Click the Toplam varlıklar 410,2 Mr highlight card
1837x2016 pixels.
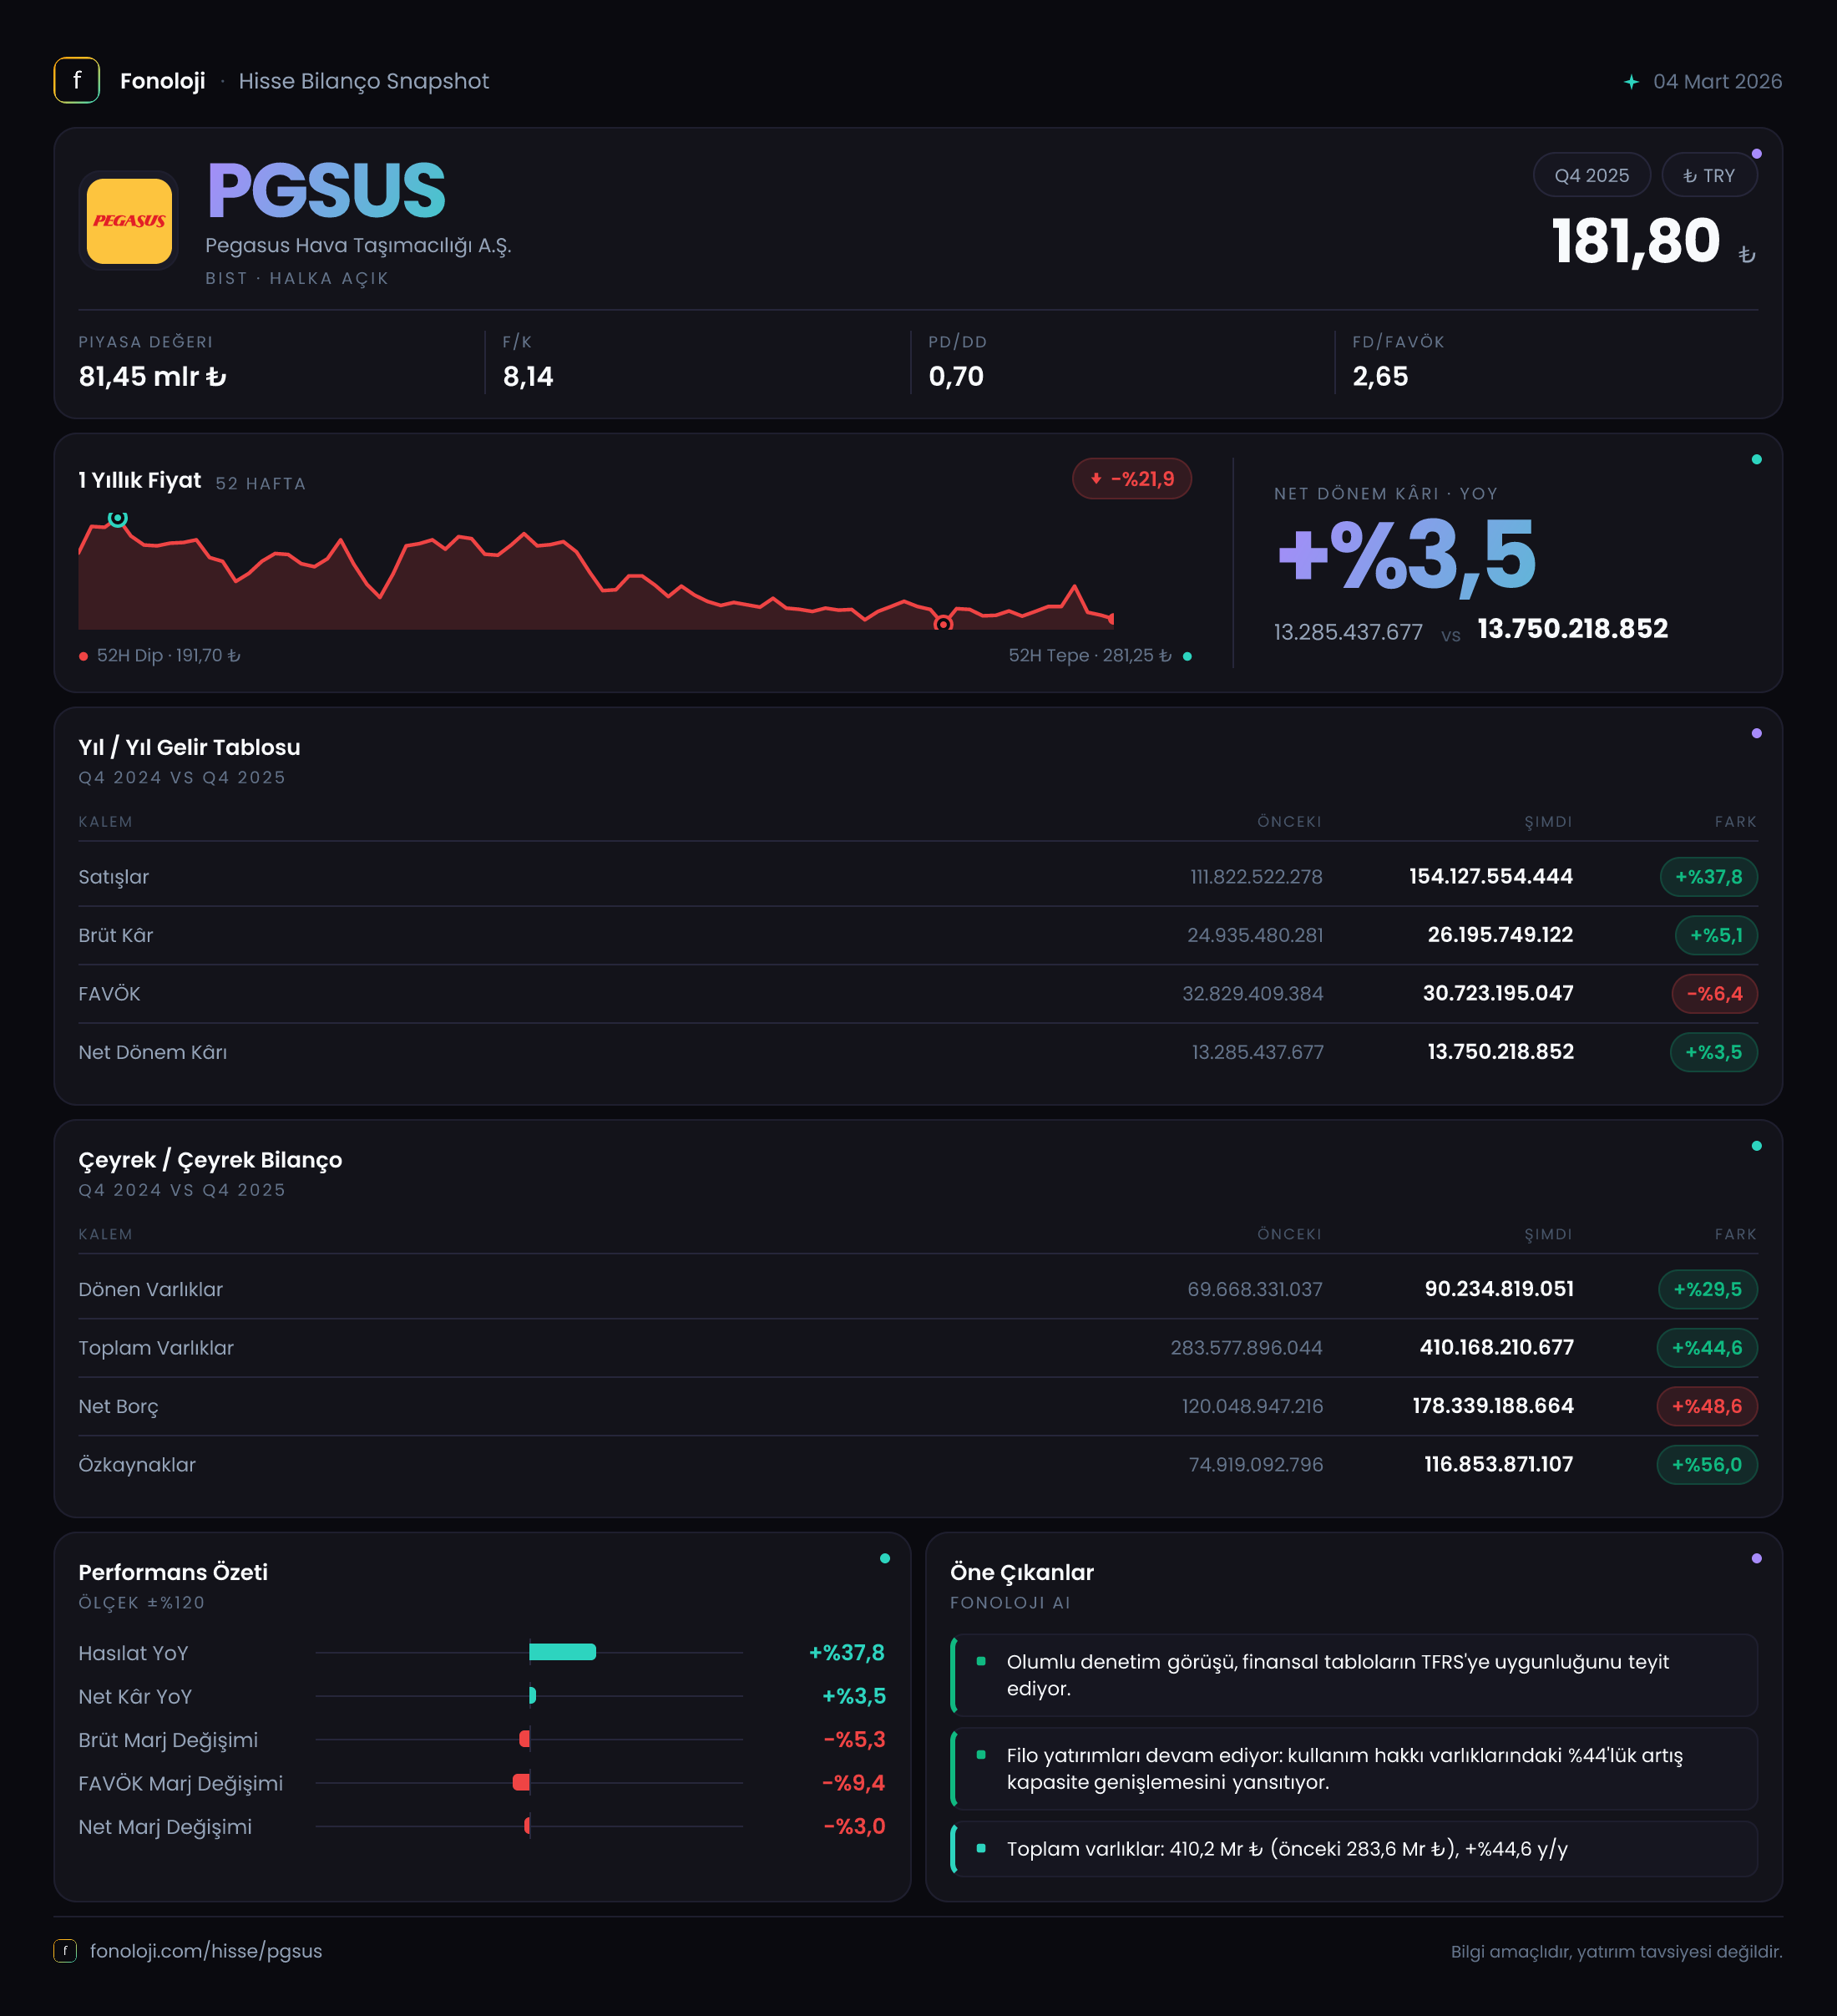click(1354, 1849)
